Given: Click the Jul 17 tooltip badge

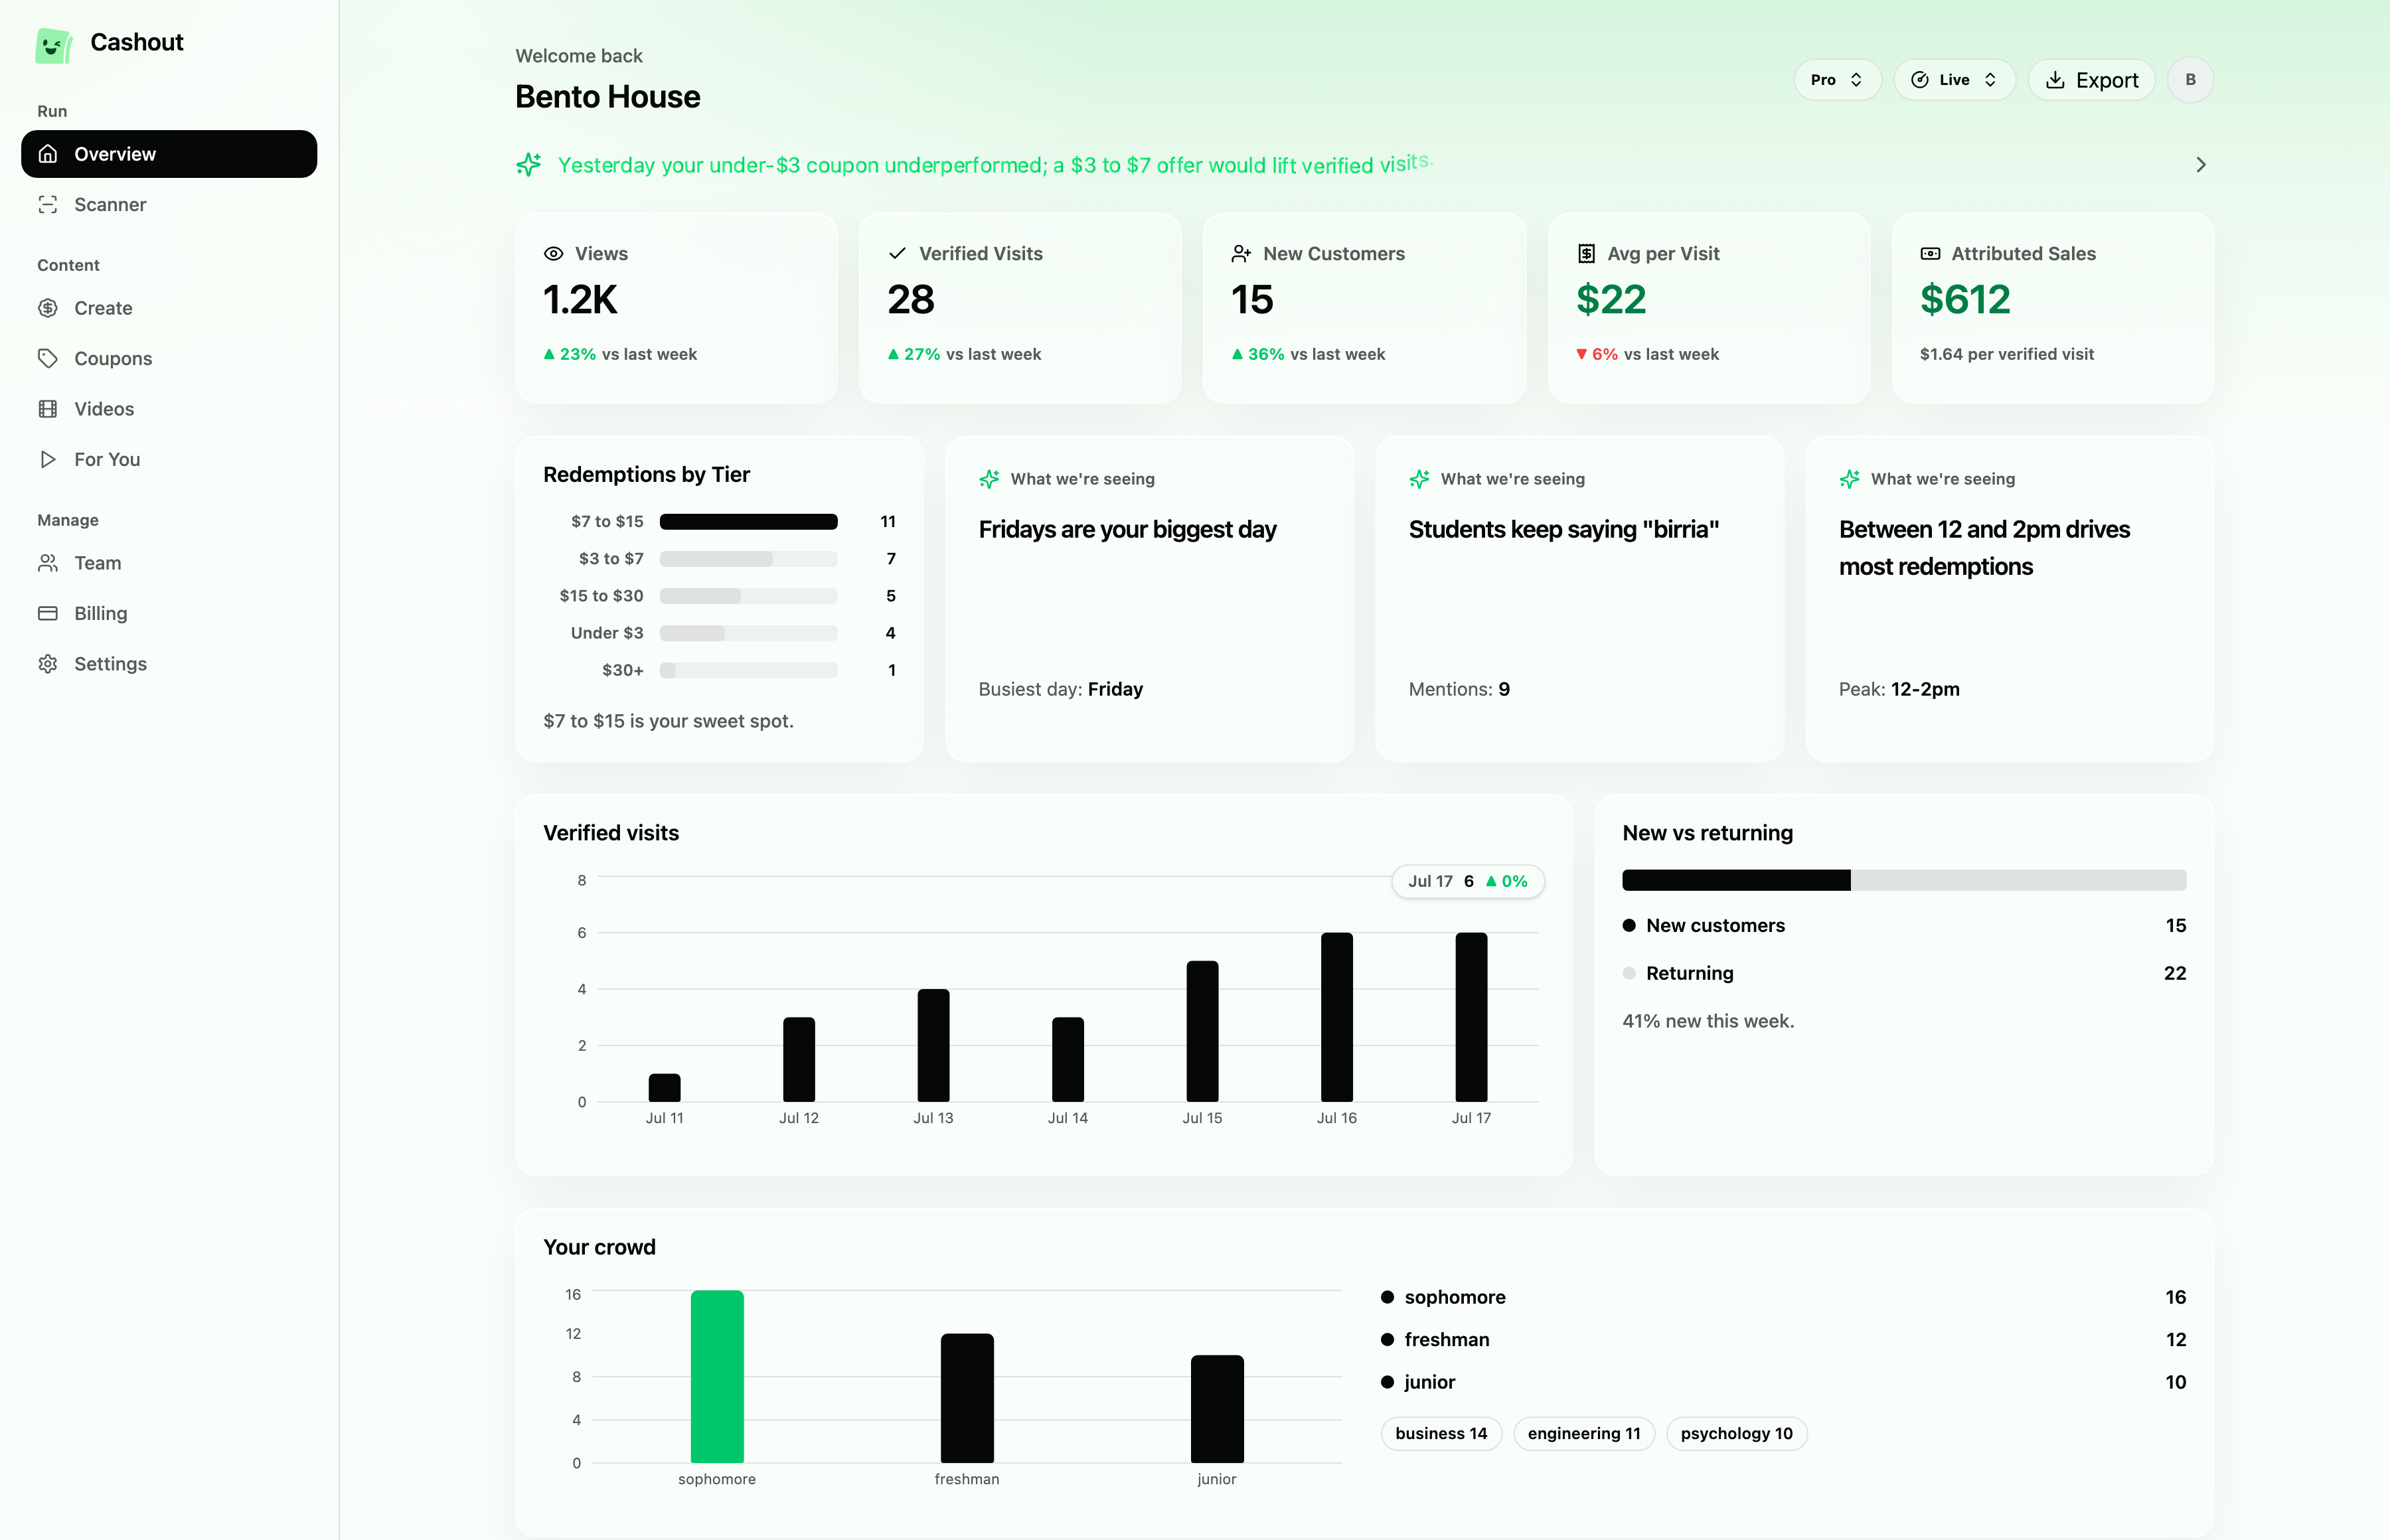Looking at the screenshot, I should [x=1468, y=881].
